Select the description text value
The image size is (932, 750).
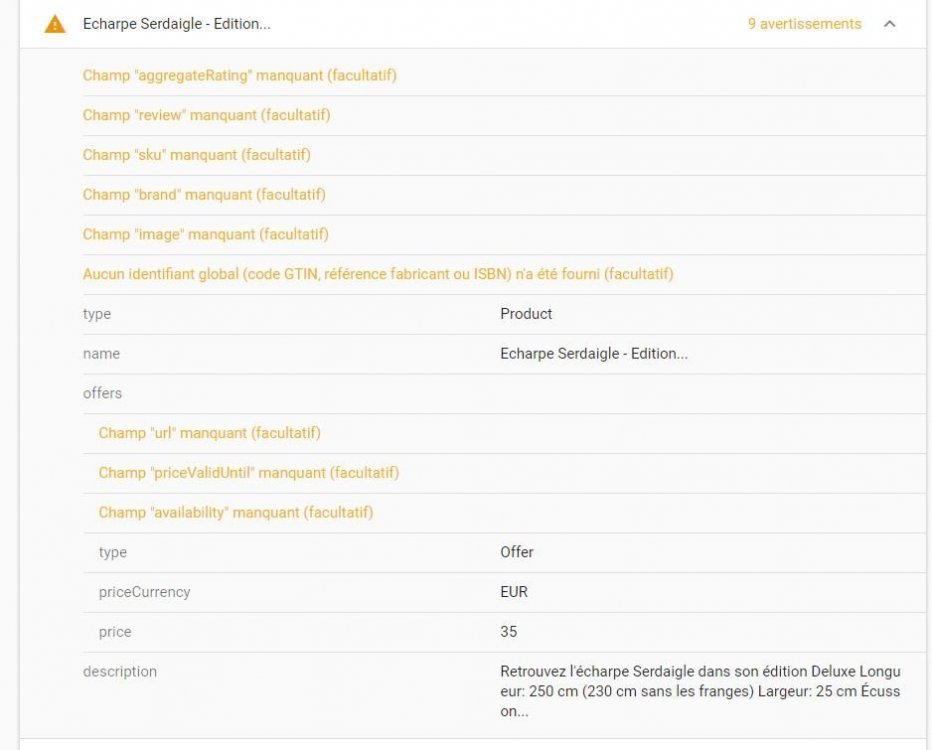(700, 691)
